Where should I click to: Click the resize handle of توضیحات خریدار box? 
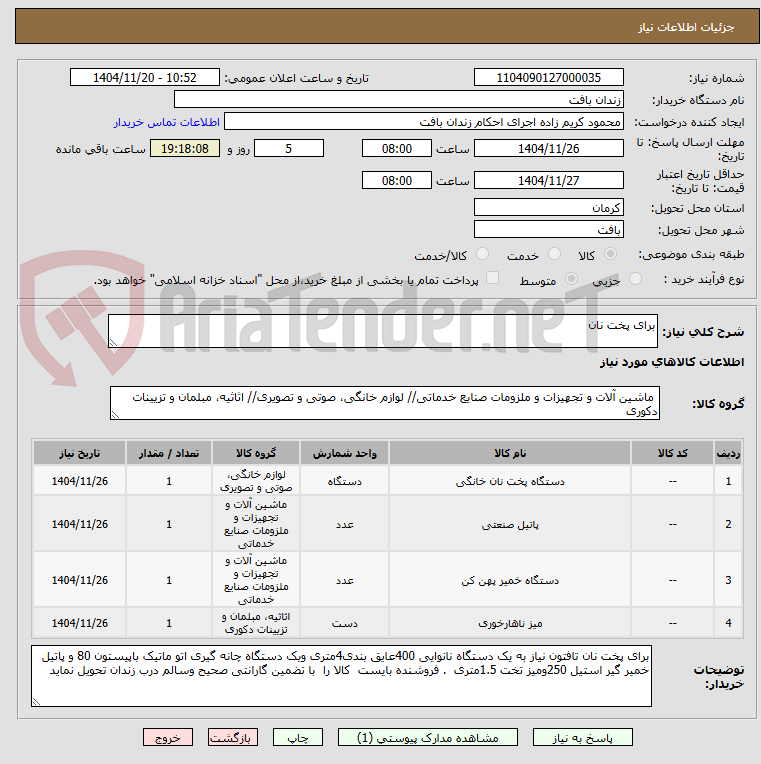coord(36,702)
